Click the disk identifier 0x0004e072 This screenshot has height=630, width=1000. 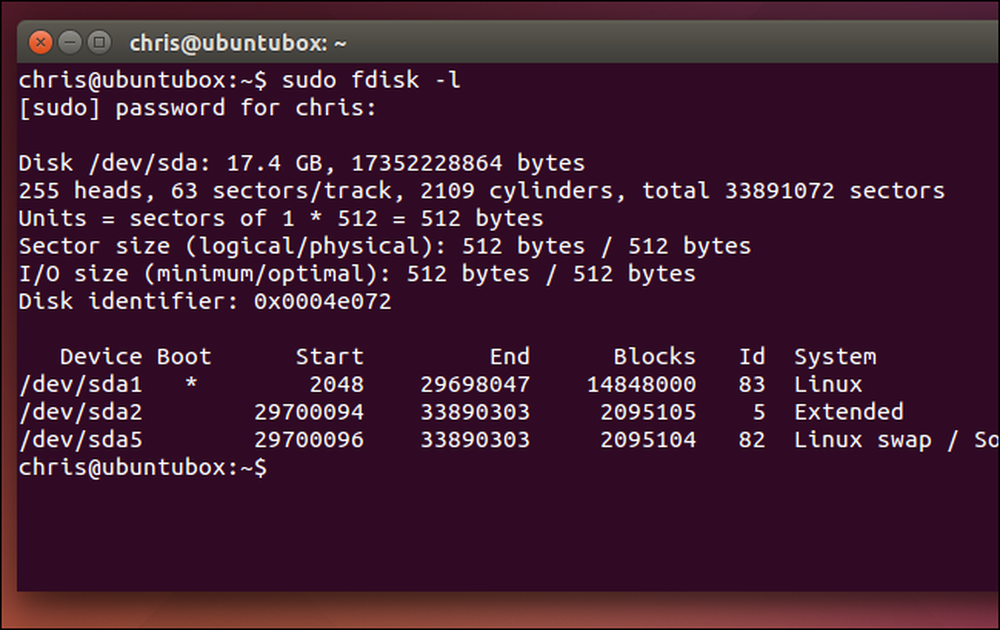click(323, 301)
